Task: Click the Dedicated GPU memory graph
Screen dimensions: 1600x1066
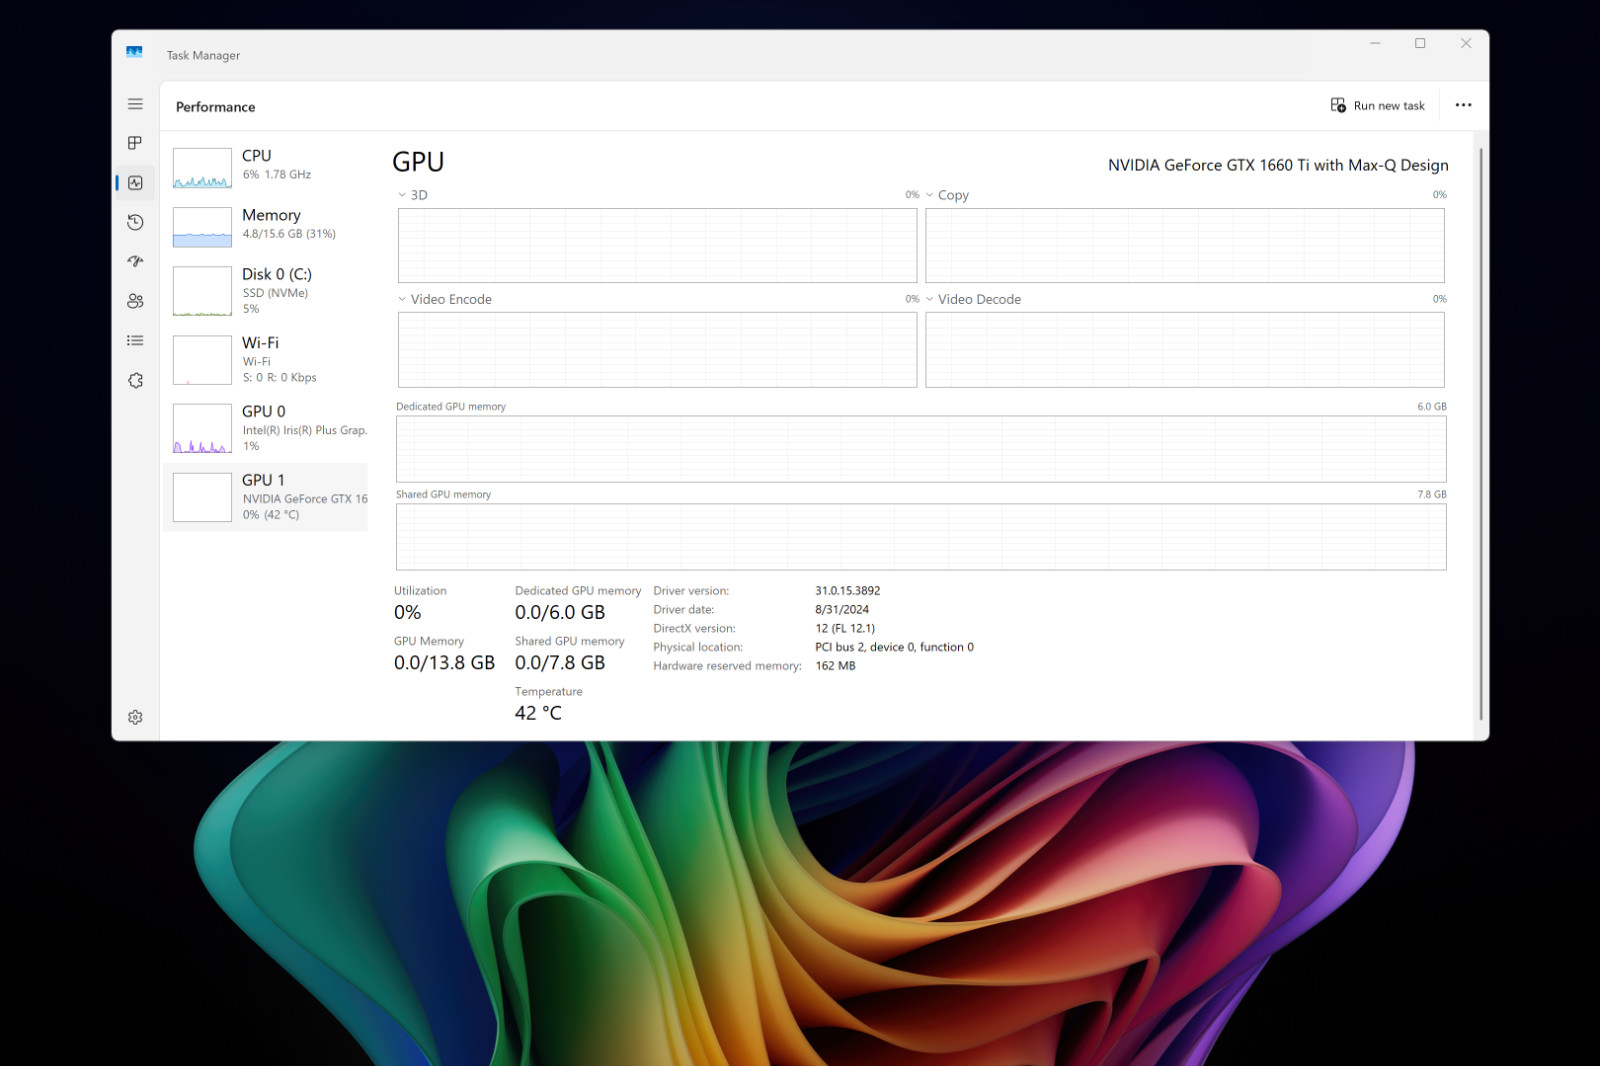Action: [x=921, y=449]
